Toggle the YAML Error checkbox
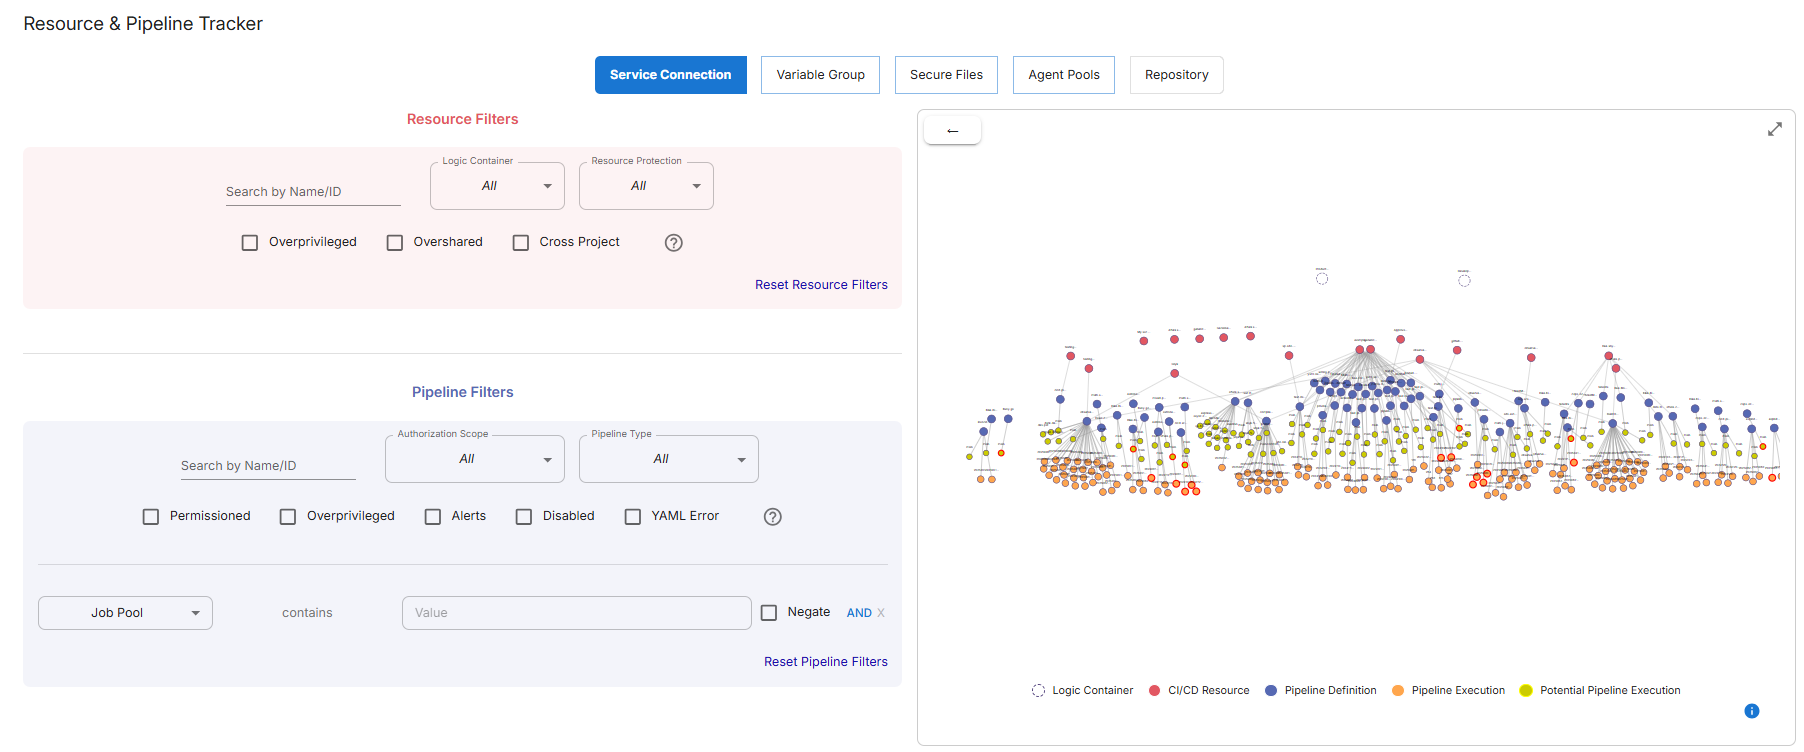Viewport: 1804px width, 752px height. pos(633,517)
